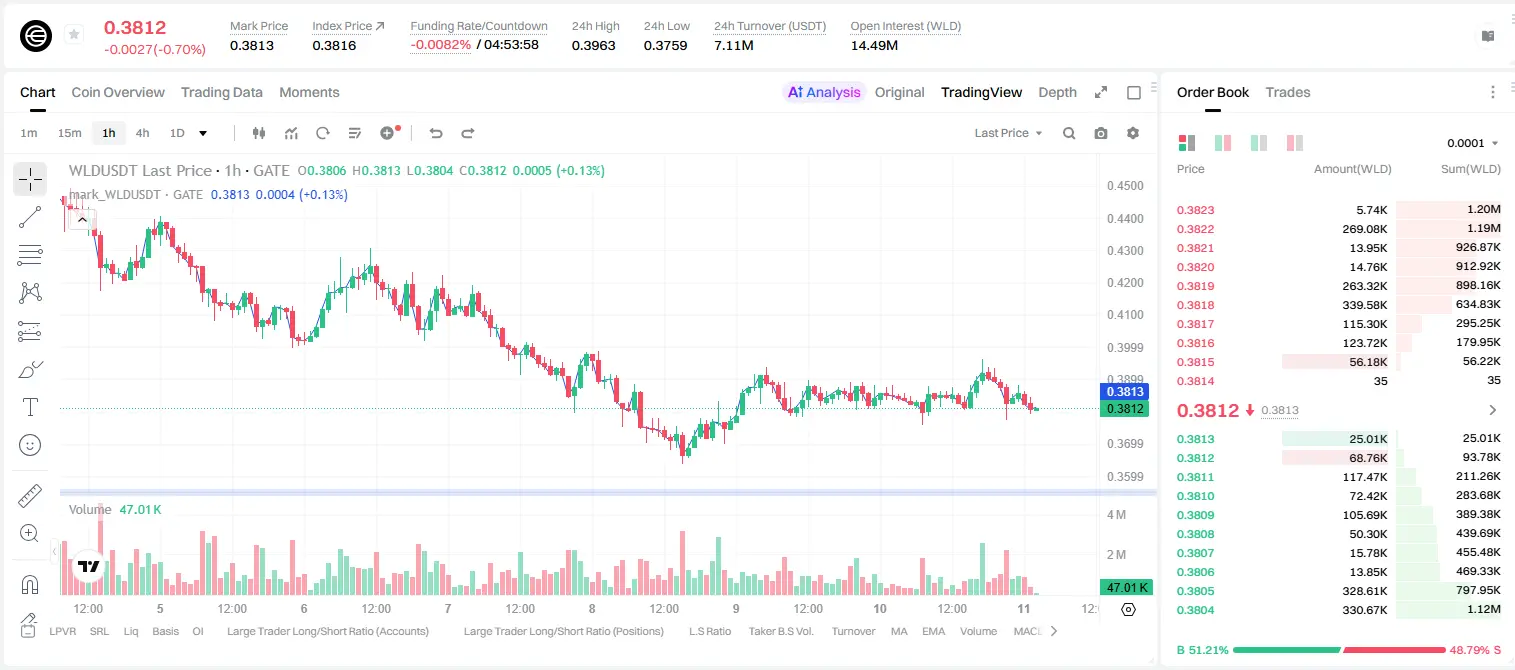This screenshot has height=670, width=1515.
Task: Show only sell orders view
Action: click(1295, 143)
